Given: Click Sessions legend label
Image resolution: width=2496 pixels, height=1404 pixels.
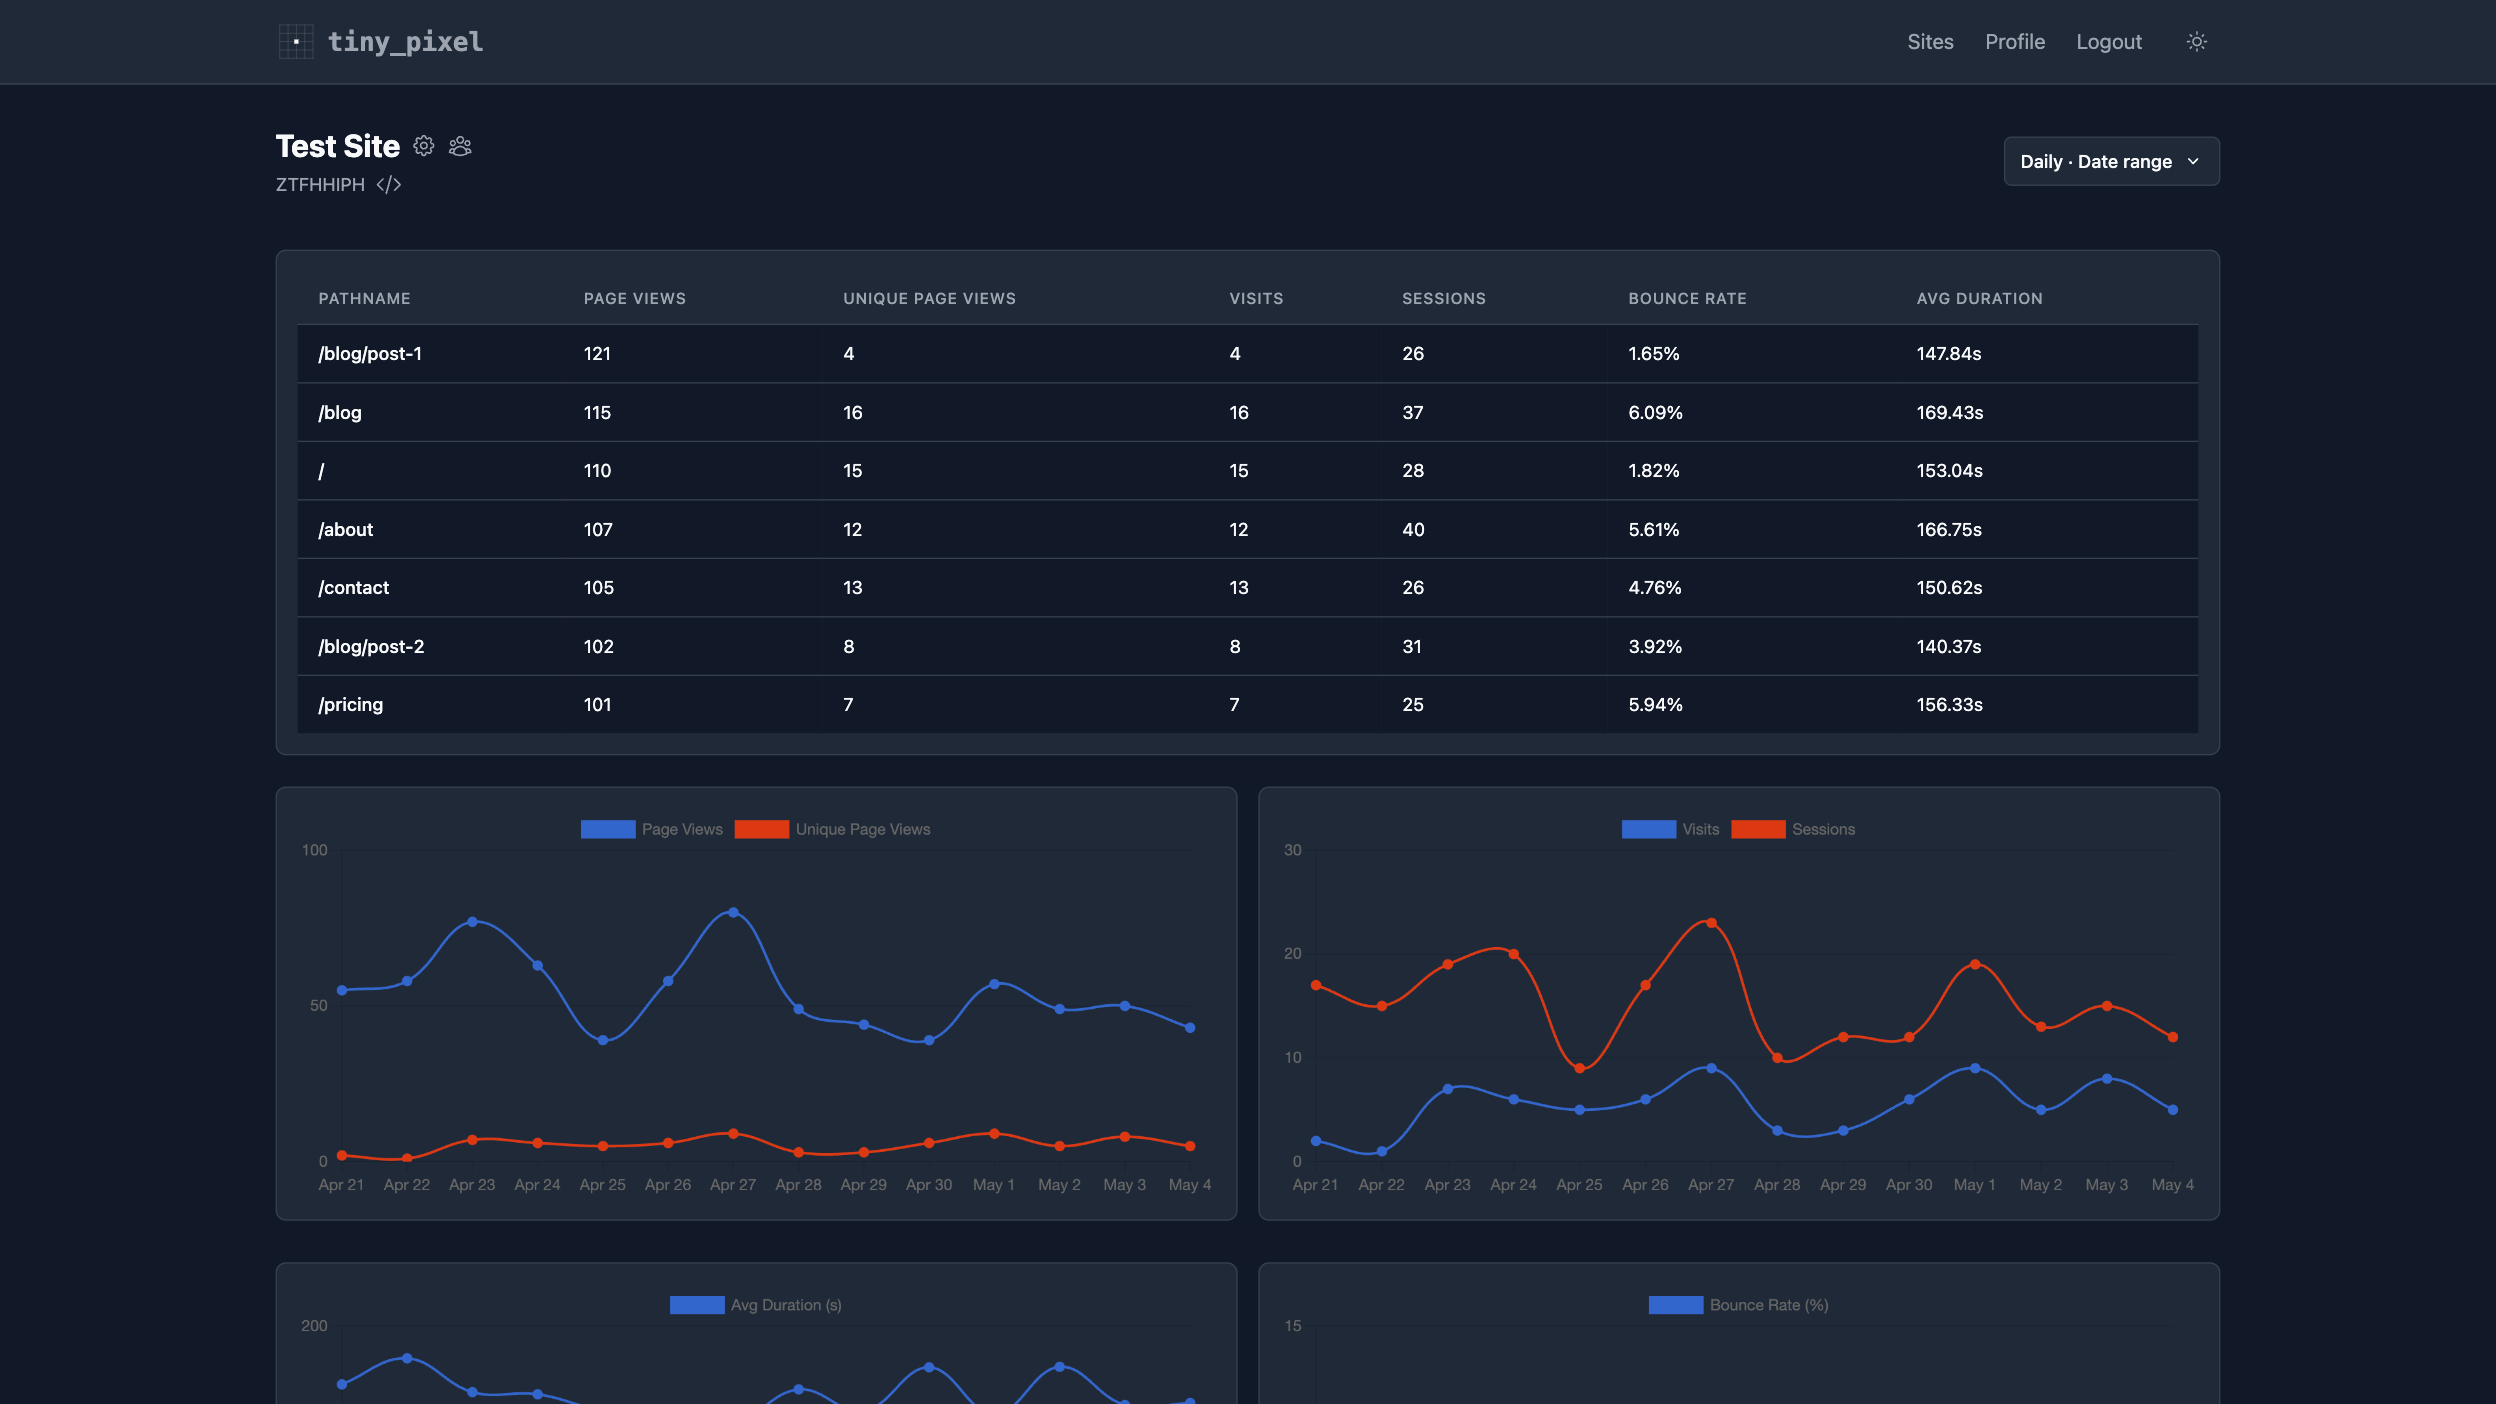Looking at the screenshot, I should tap(1823, 829).
